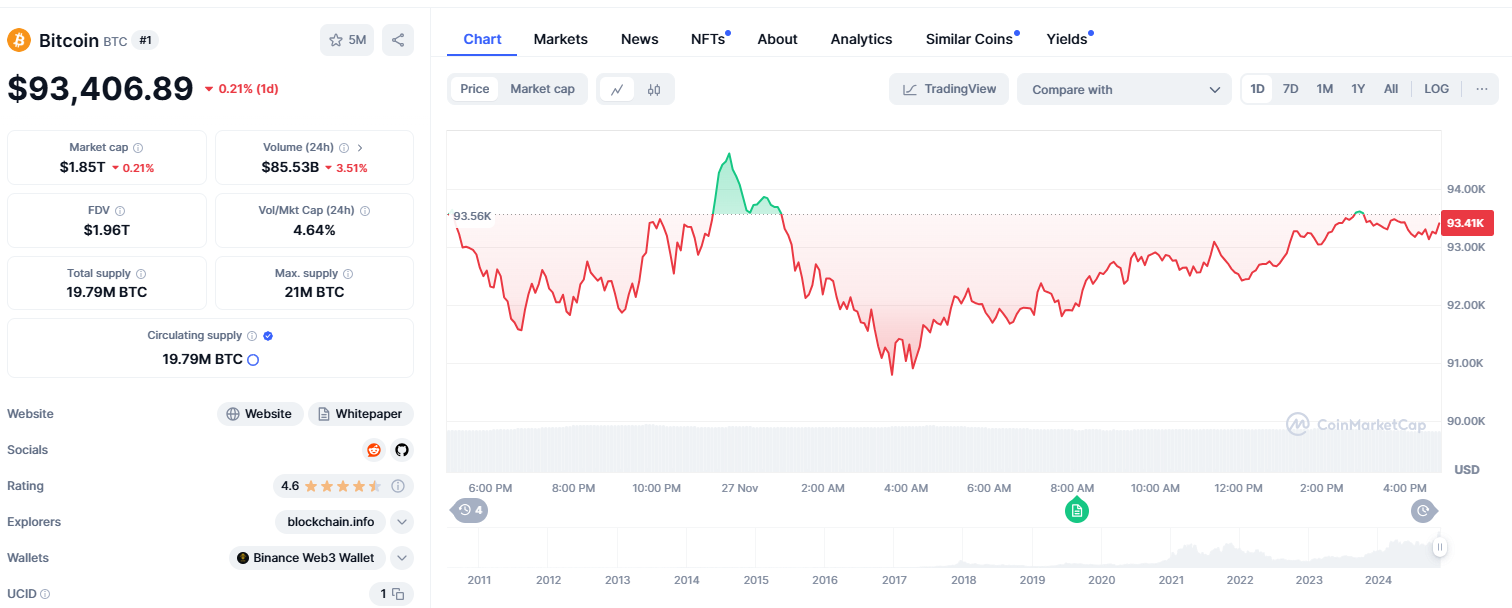The height and width of the screenshot is (608, 1512).
Task: Select the 1M time range
Action: point(1325,89)
